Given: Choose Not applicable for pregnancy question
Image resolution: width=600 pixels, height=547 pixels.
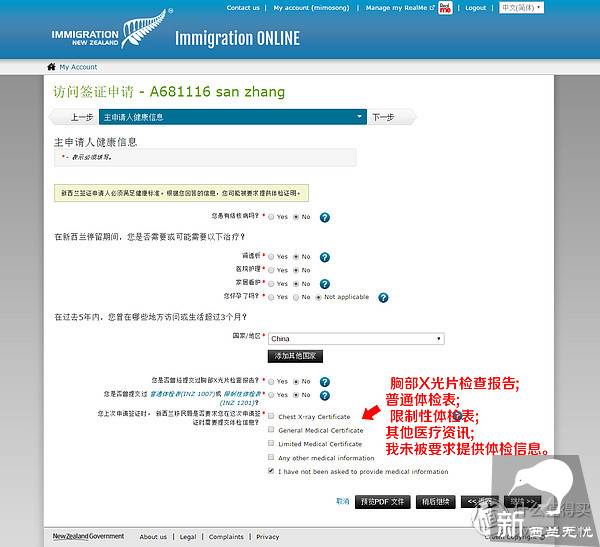Looking at the screenshot, I should [x=318, y=297].
